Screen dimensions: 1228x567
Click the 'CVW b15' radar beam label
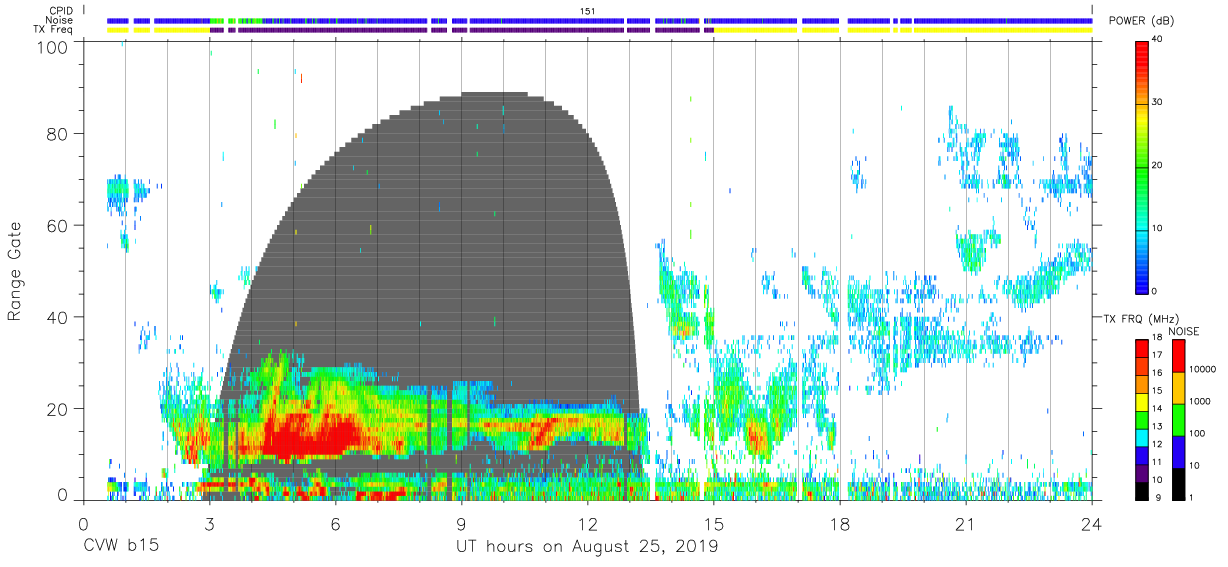pos(121,547)
